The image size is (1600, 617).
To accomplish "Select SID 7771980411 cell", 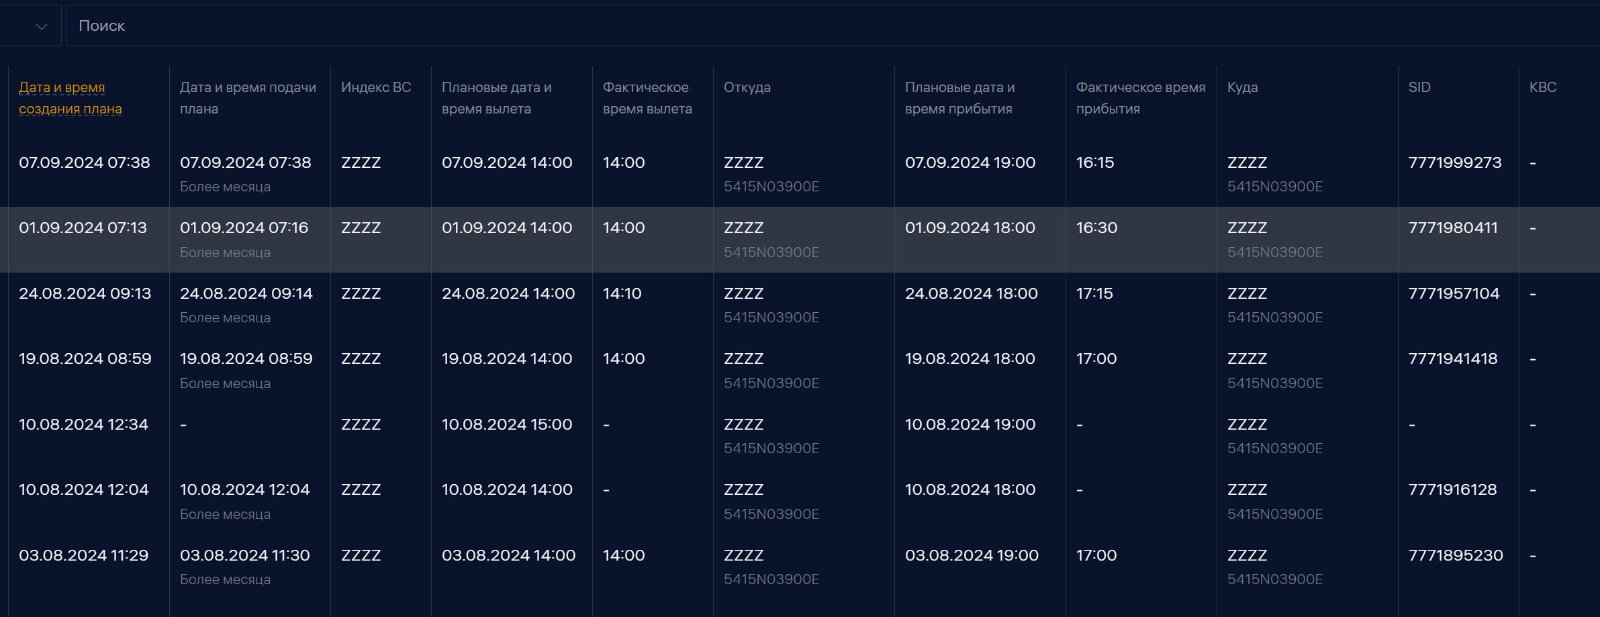I will point(1453,228).
